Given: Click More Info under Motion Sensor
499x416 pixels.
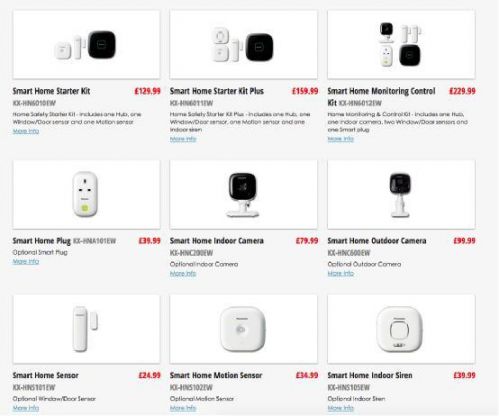Looking at the screenshot, I should coord(183,408).
